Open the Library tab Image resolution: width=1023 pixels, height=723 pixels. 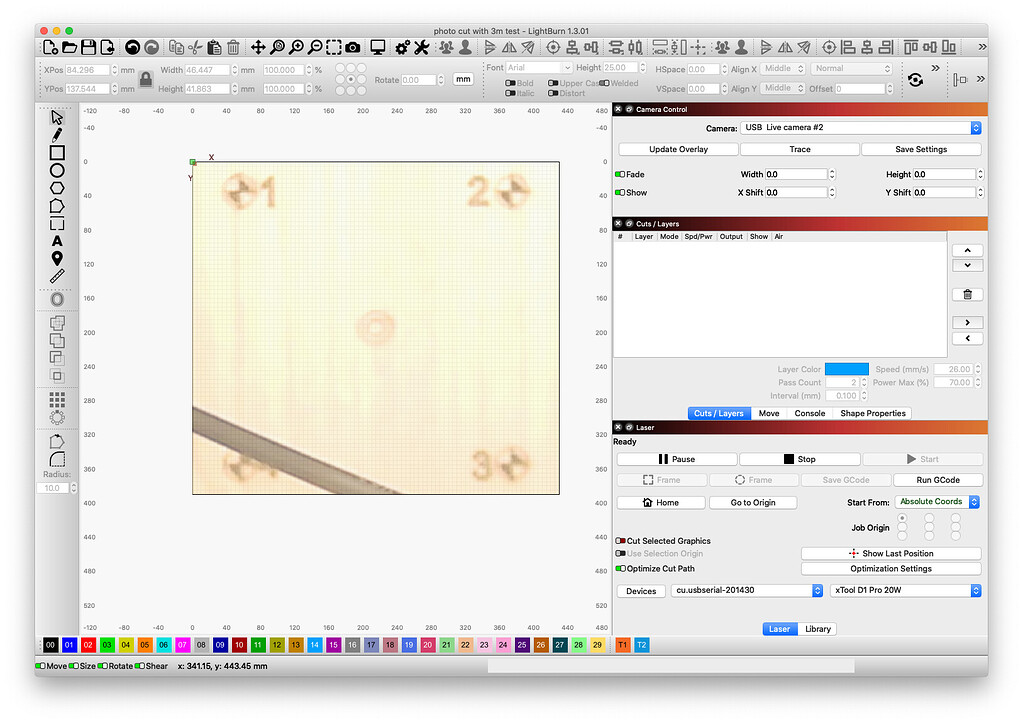tap(817, 629)
